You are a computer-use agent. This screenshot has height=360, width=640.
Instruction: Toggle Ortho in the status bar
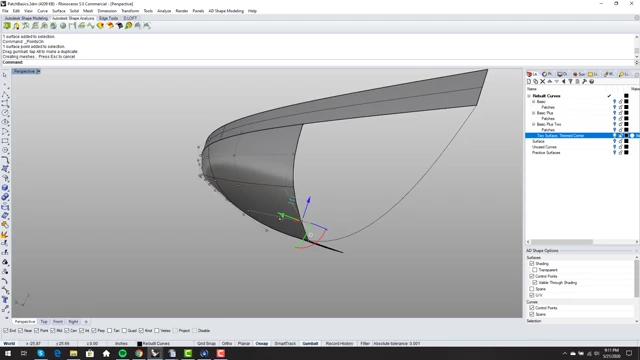coord(227,344)
